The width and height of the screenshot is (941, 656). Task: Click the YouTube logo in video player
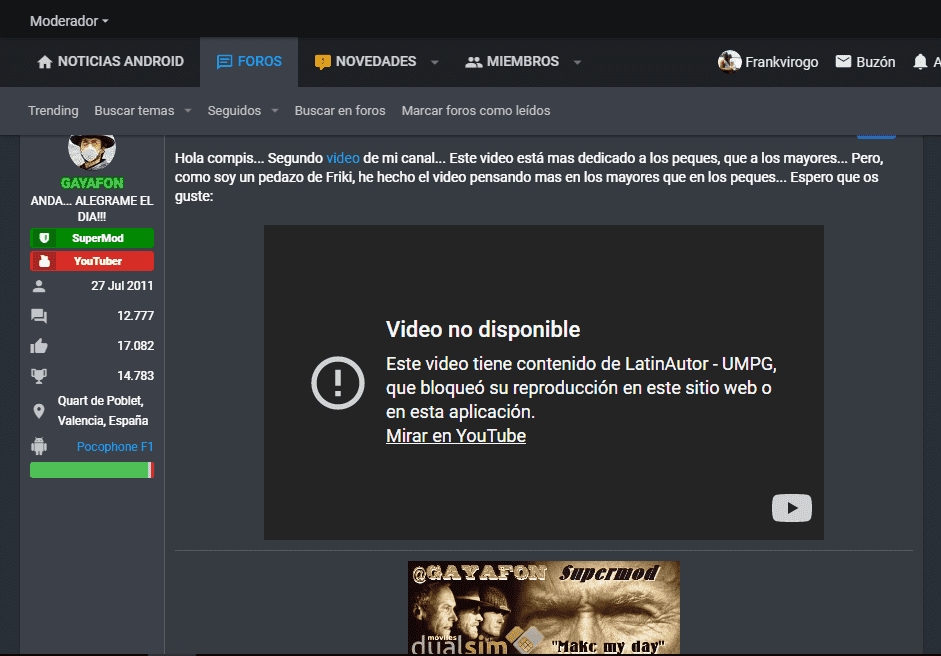792,508
